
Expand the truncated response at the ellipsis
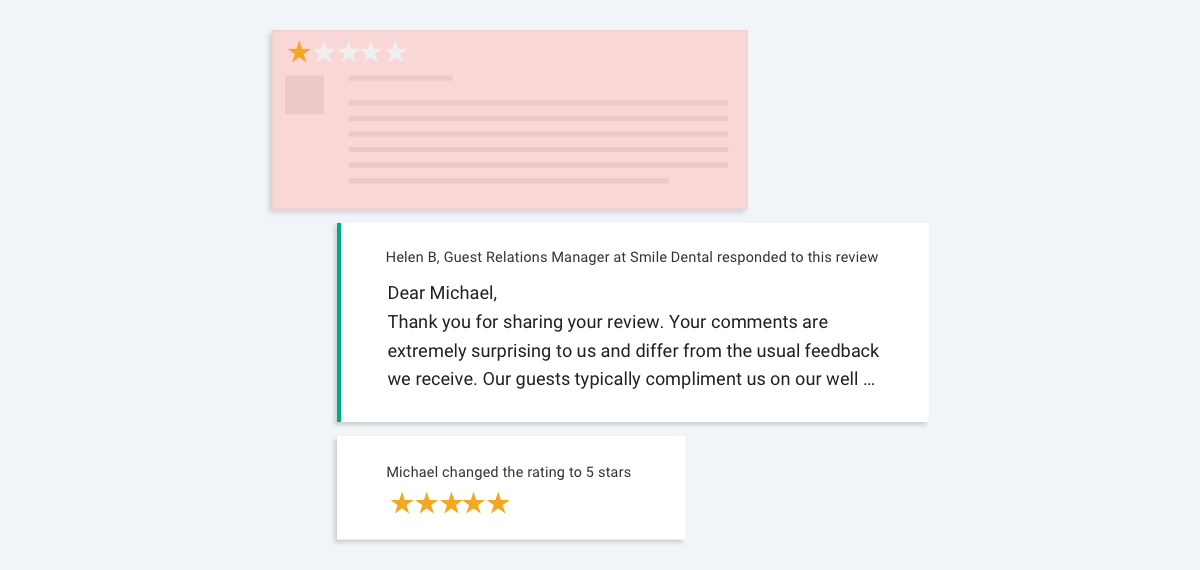coord(868,381)
